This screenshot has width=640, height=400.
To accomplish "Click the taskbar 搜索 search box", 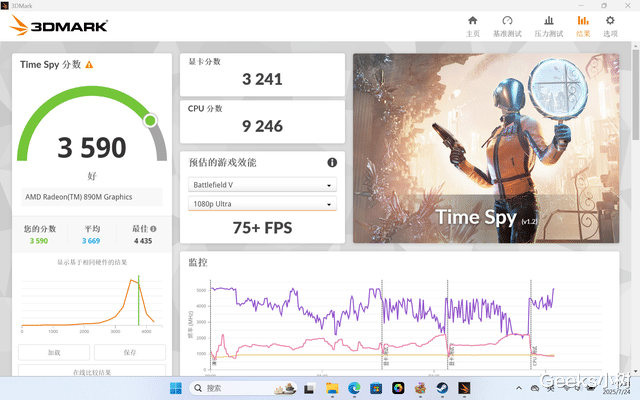I will click(244, 388).
